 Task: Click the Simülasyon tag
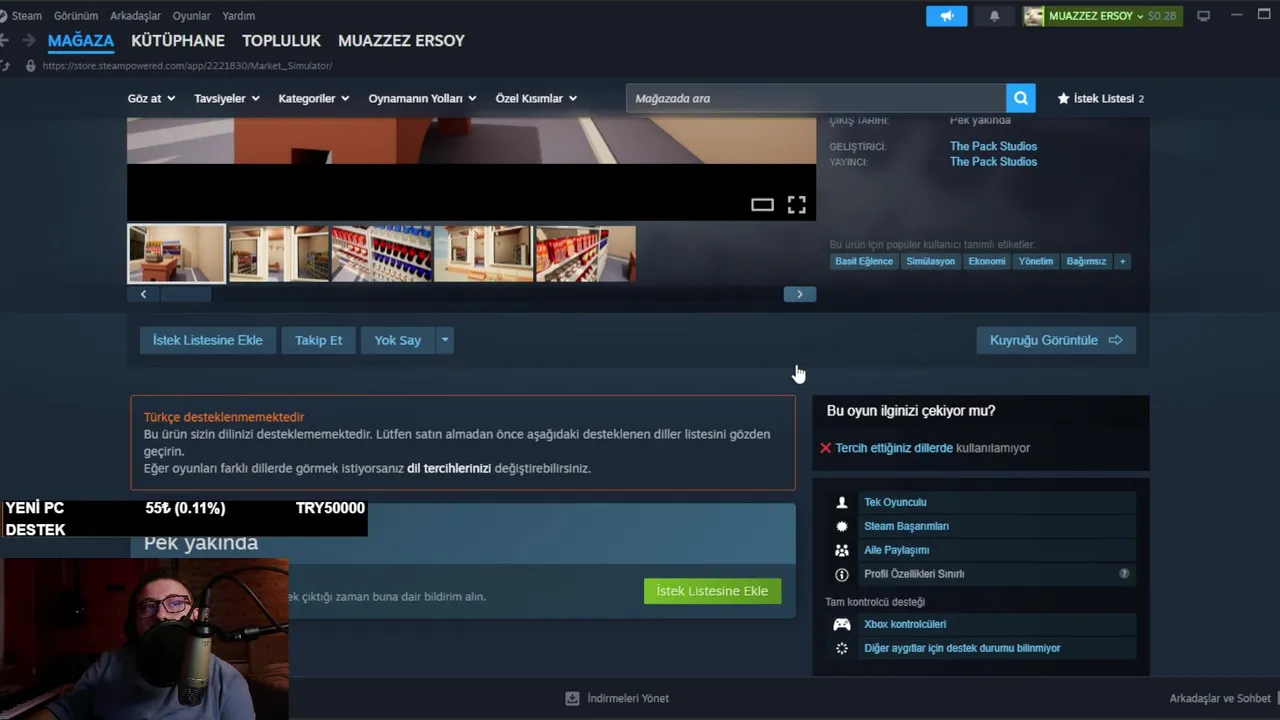[x=930, y=261]
